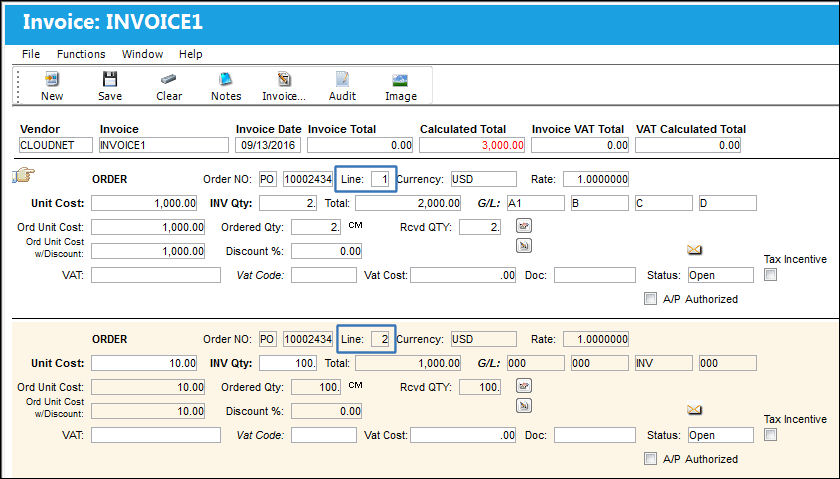Viewport: 840px width, 479px height.
Task: Click the Invoice Total field
Action: [360, 145]
